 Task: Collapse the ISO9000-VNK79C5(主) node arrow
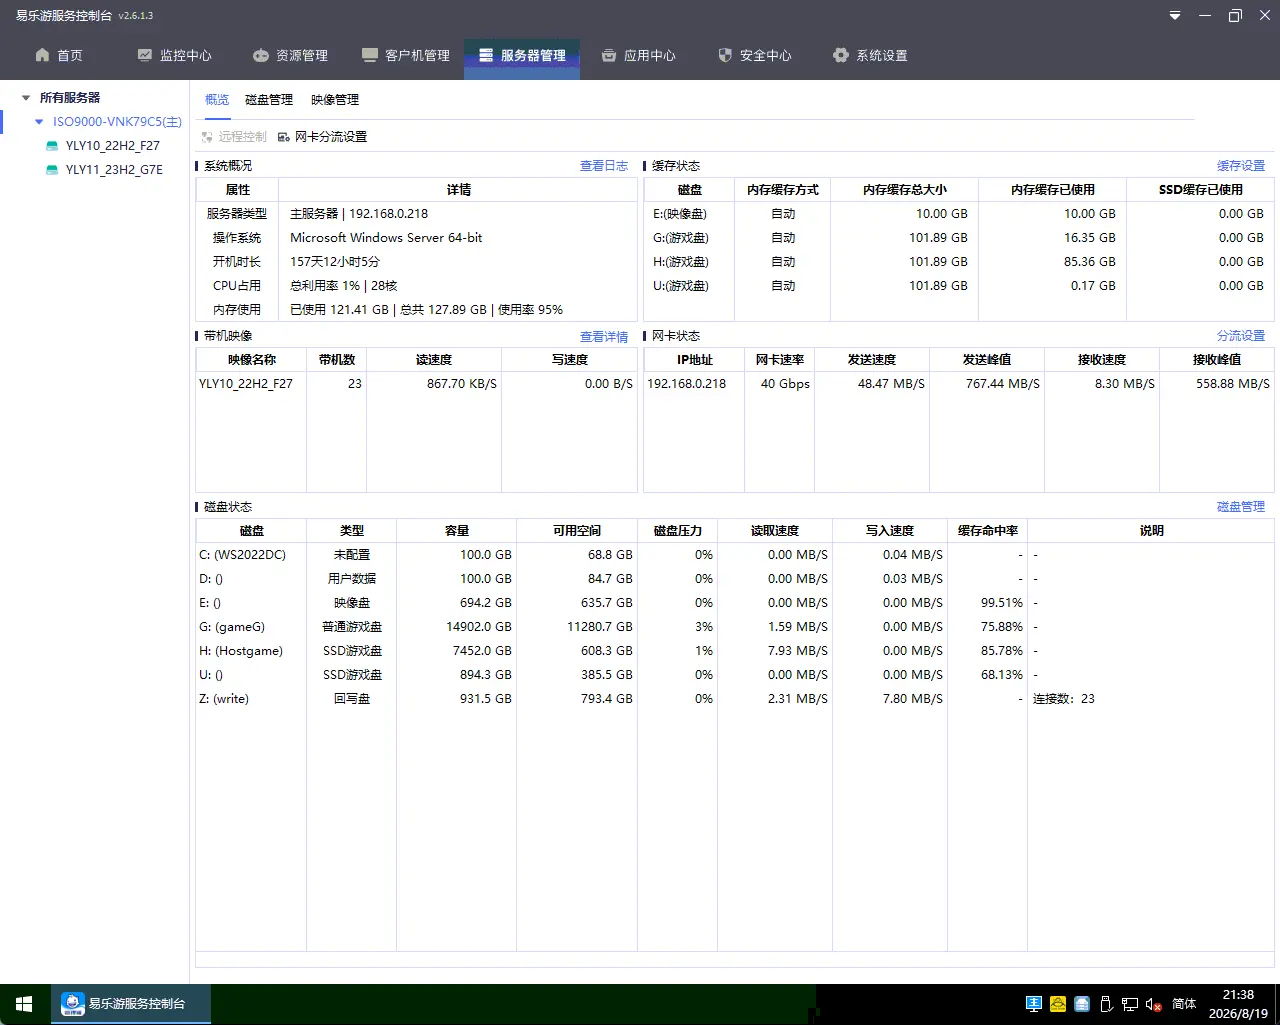click(39, 122)
